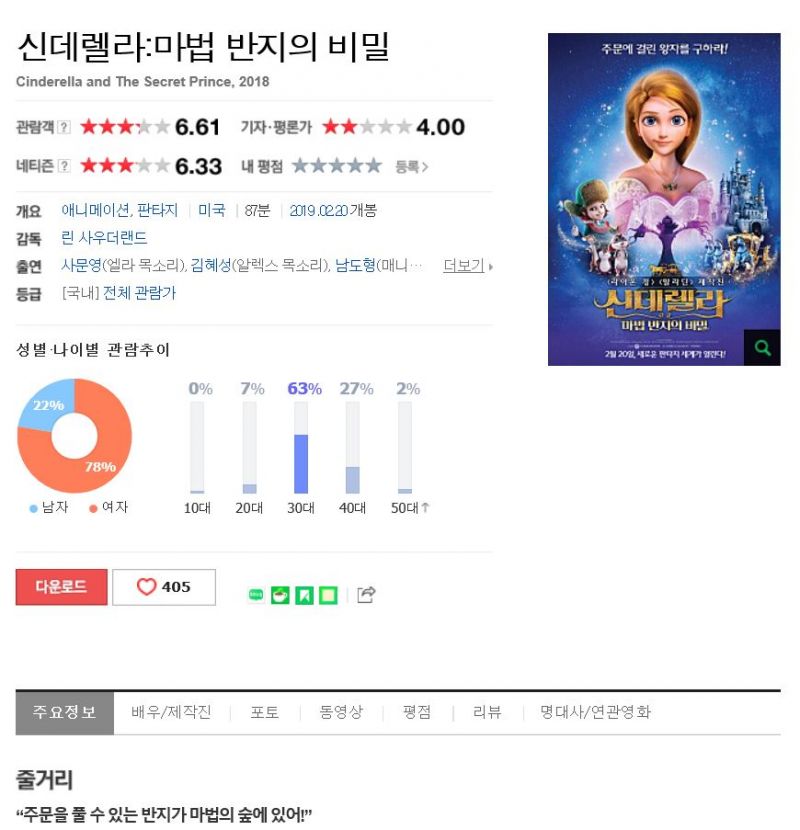Open the Cinderella movie poster image
Viewport: 800px width, 830px height.
pyautogui.click(x=664, y=199)
